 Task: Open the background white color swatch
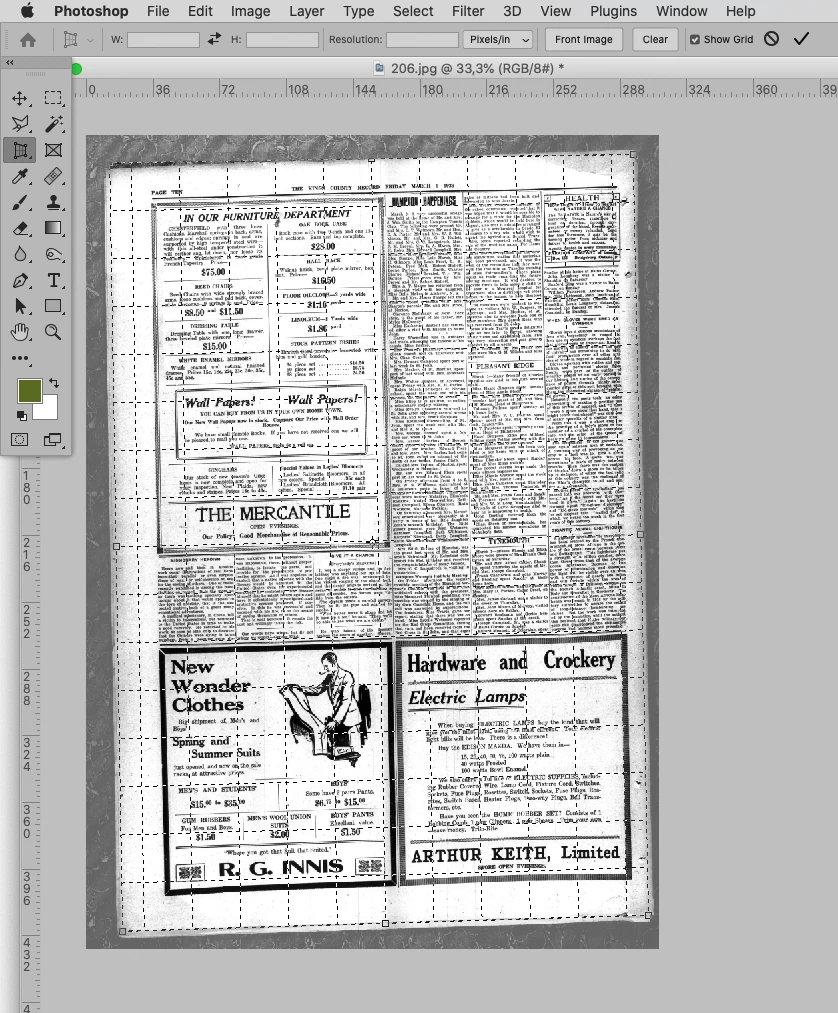point(48,409)
